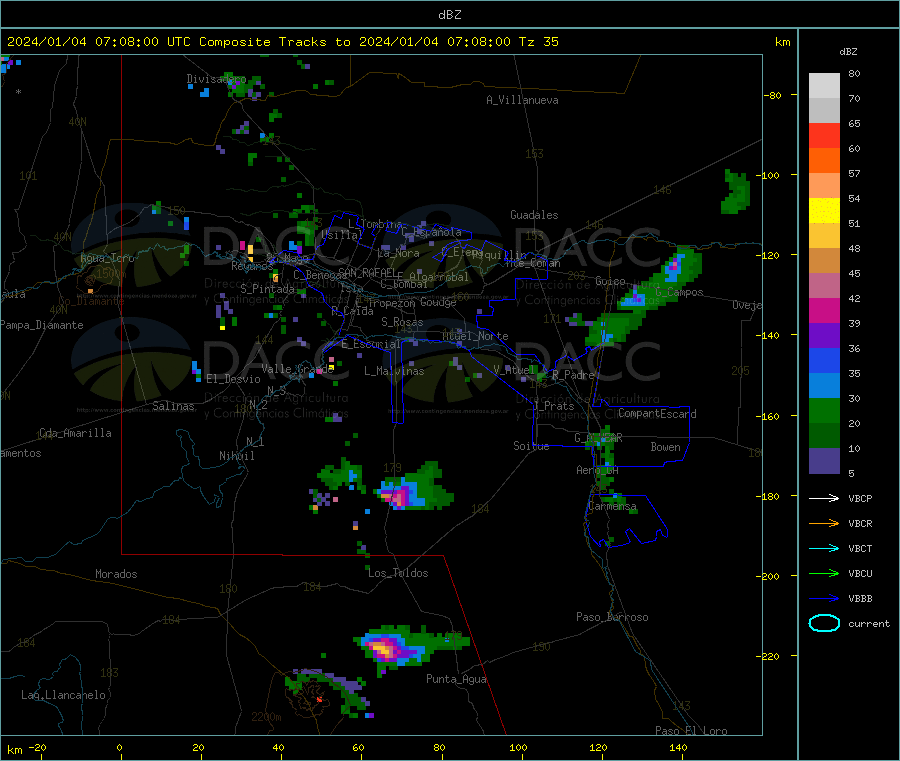Screen dimensions: 900x761
Task: Click the green echo near 146 at right edge
Action: [735, 192]
